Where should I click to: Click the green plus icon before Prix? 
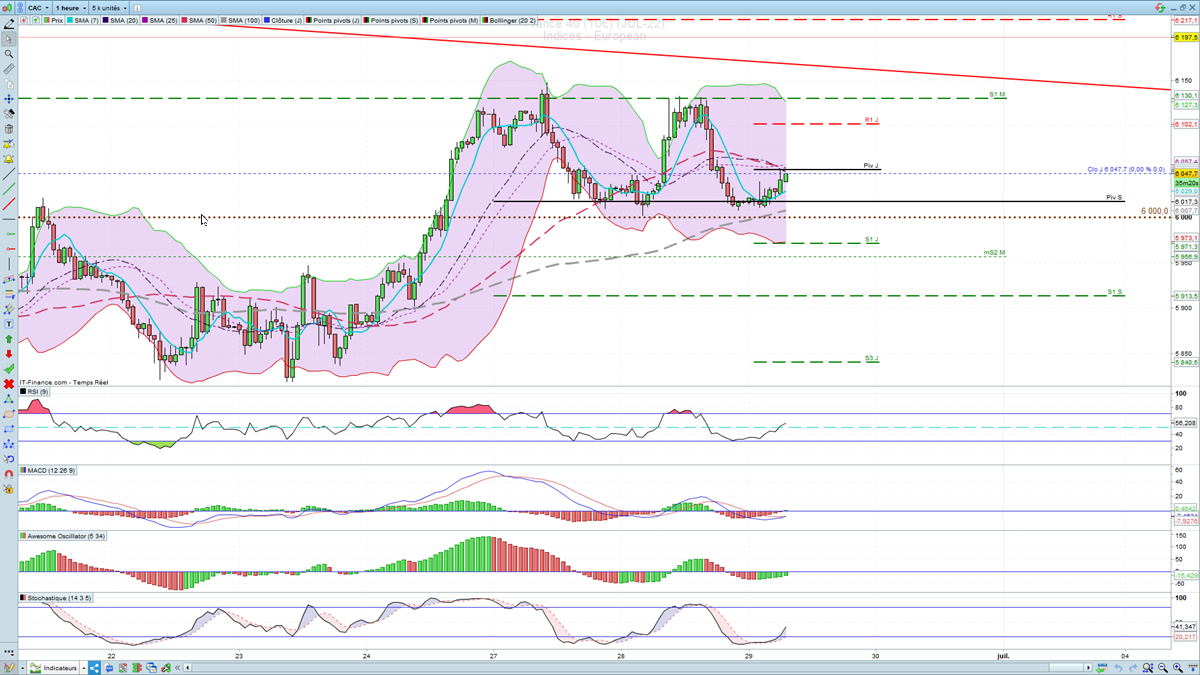(x=35, y=20)
